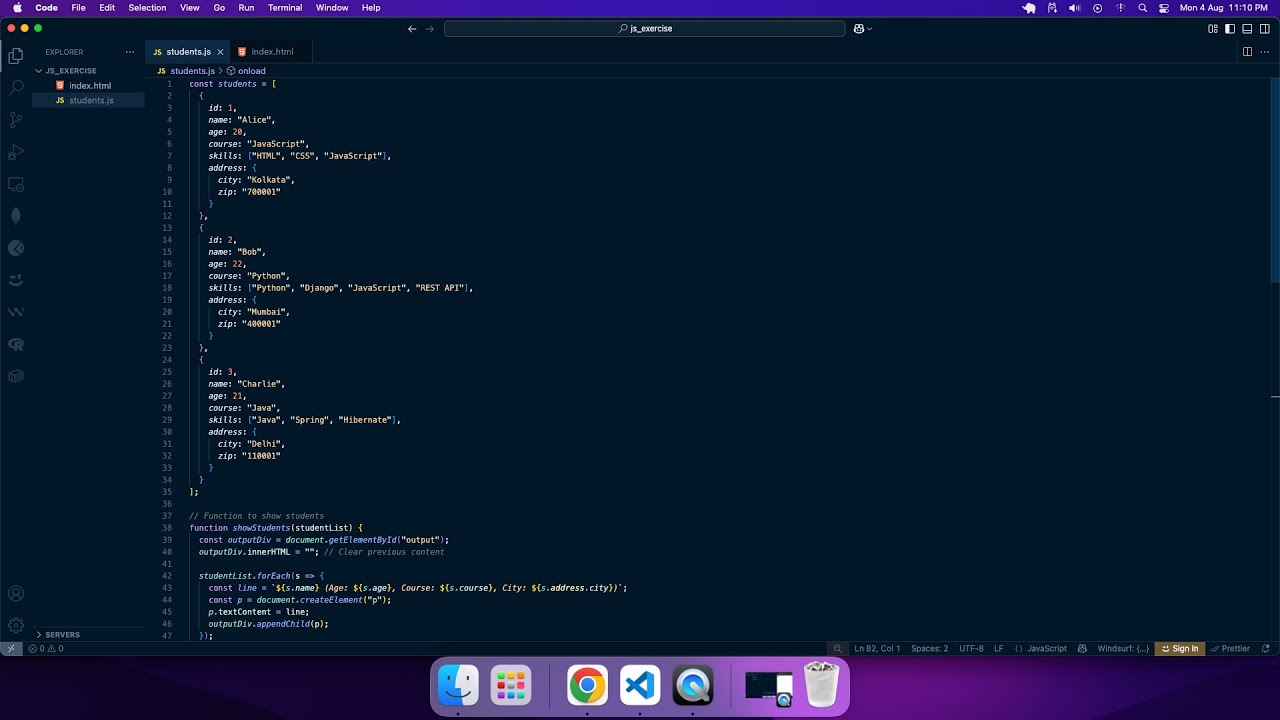This screenshot has width=1280, height=720.
Task: Open Launchpad from the Dock
Action: pos(510,686)
